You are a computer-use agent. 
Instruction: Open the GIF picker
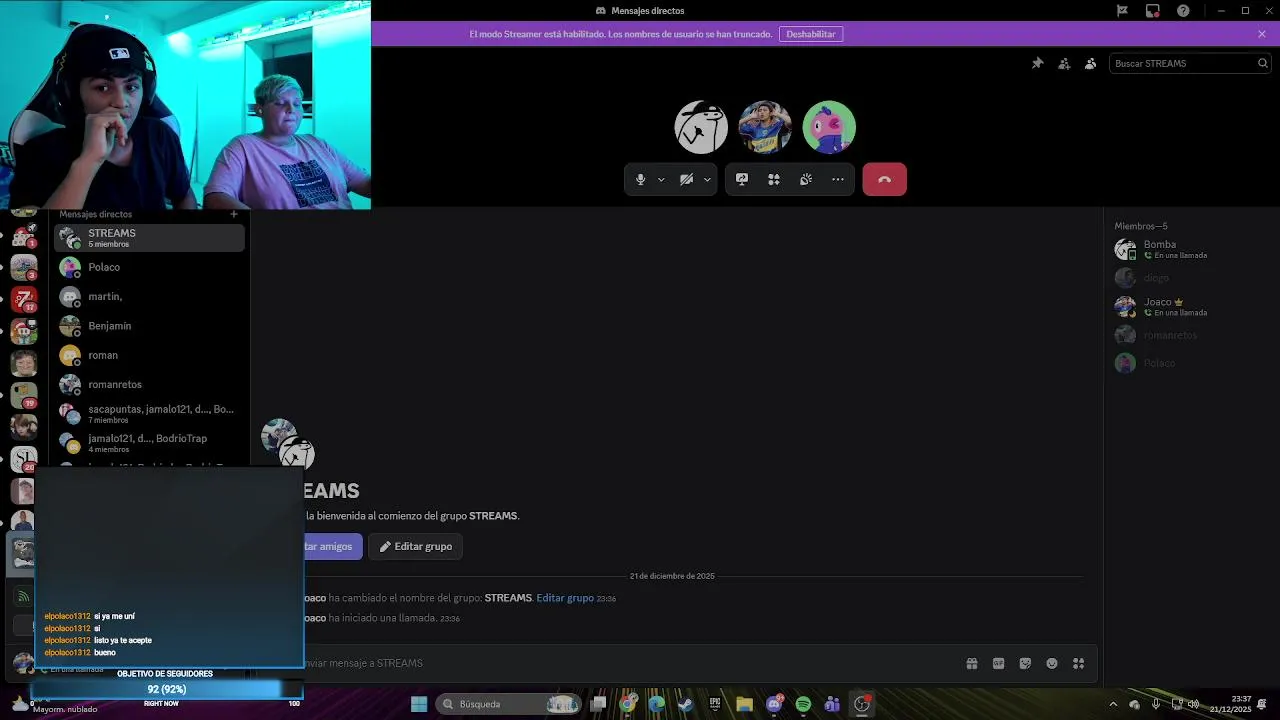(x=998, y=663)
